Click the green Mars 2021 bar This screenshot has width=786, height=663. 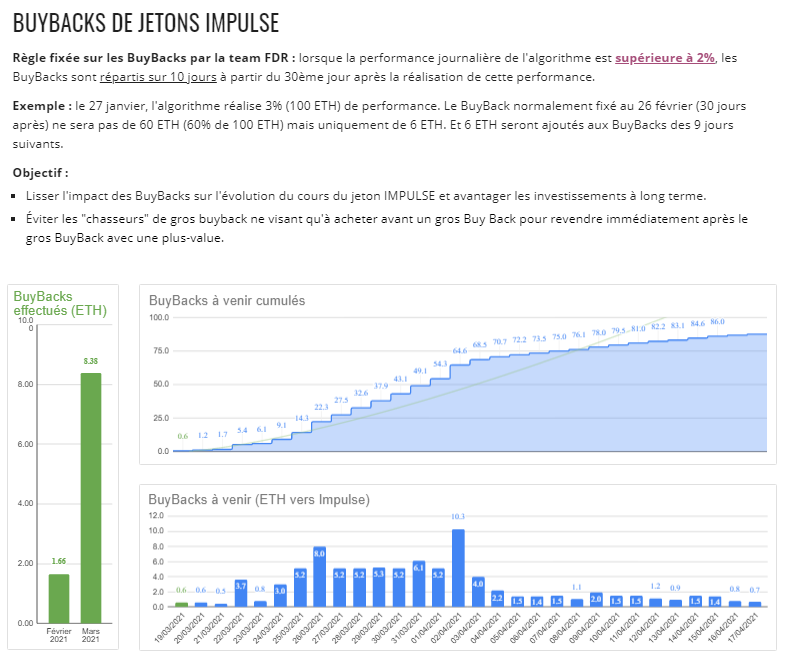click(x=91, y=498)
